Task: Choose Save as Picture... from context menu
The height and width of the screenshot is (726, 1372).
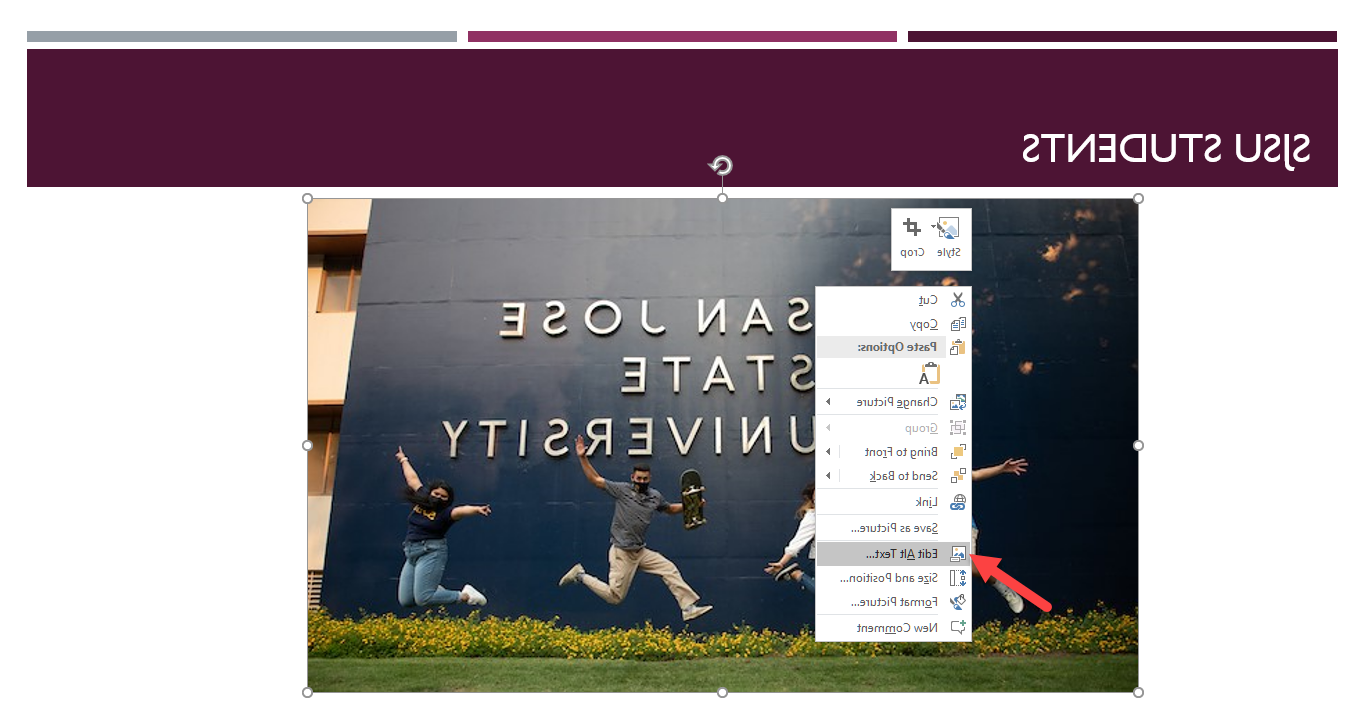Action: 894,528
